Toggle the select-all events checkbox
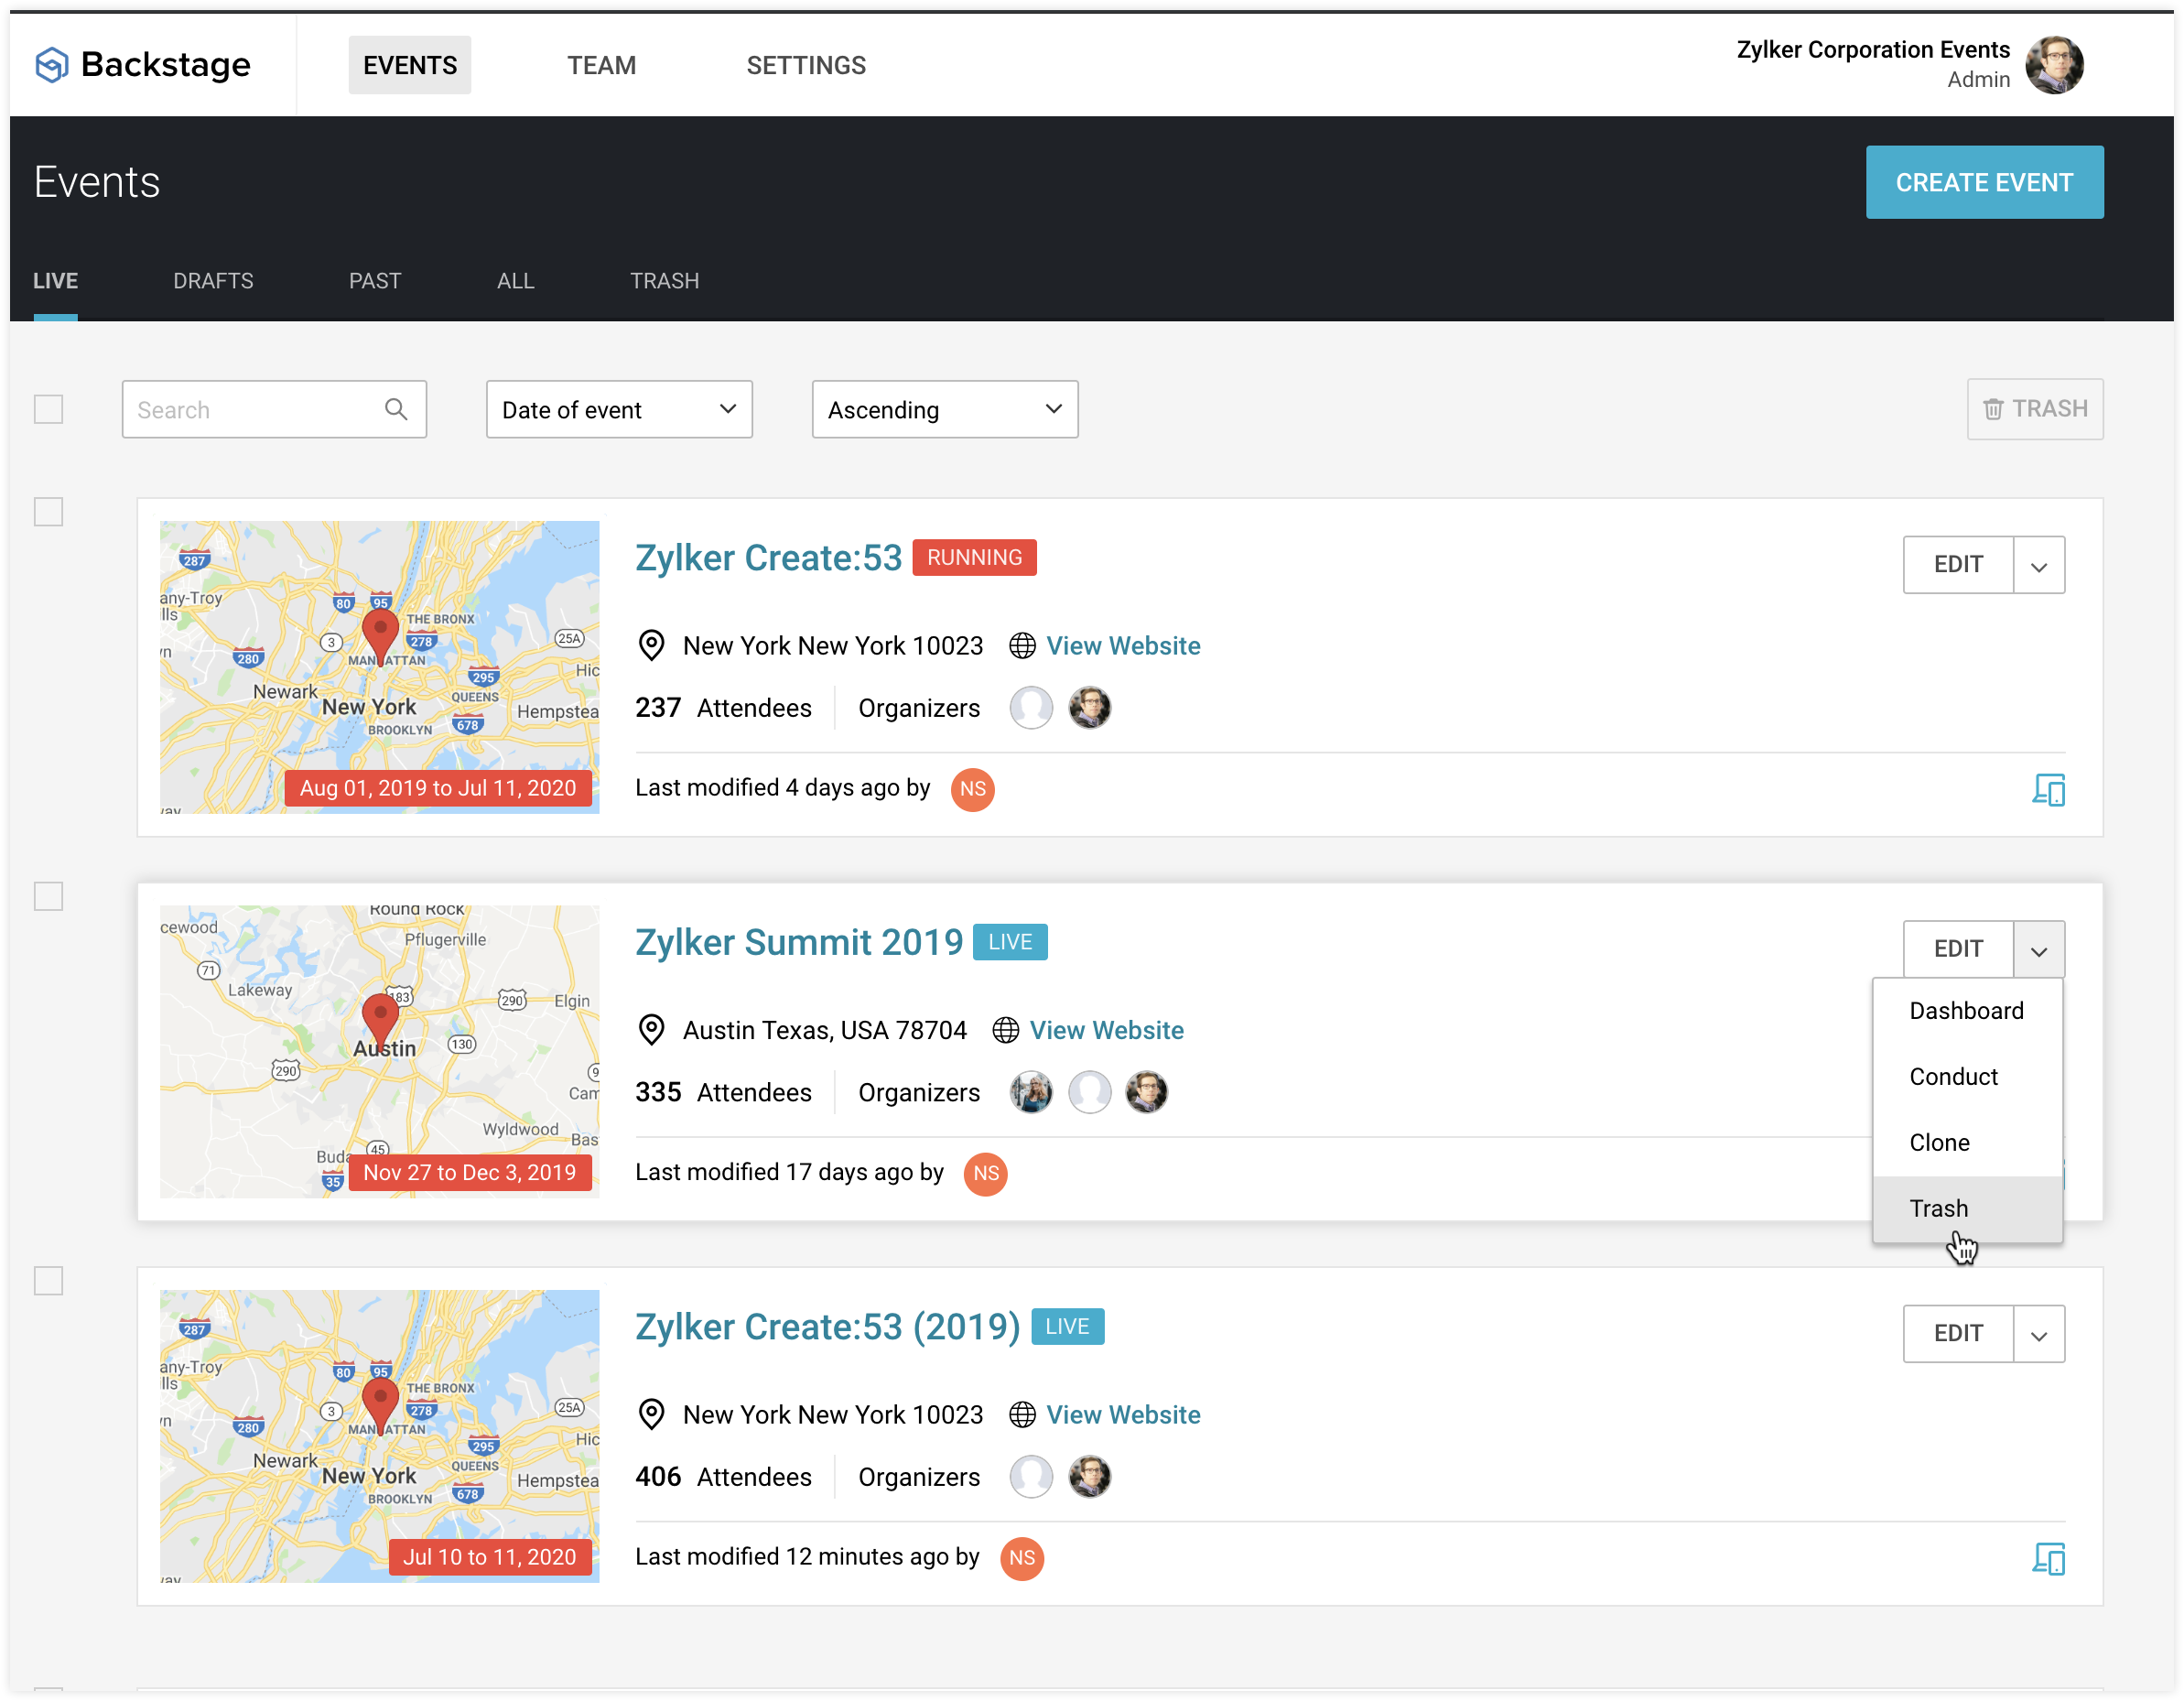The image size is (2184, 1701). [x=48, y=409]
